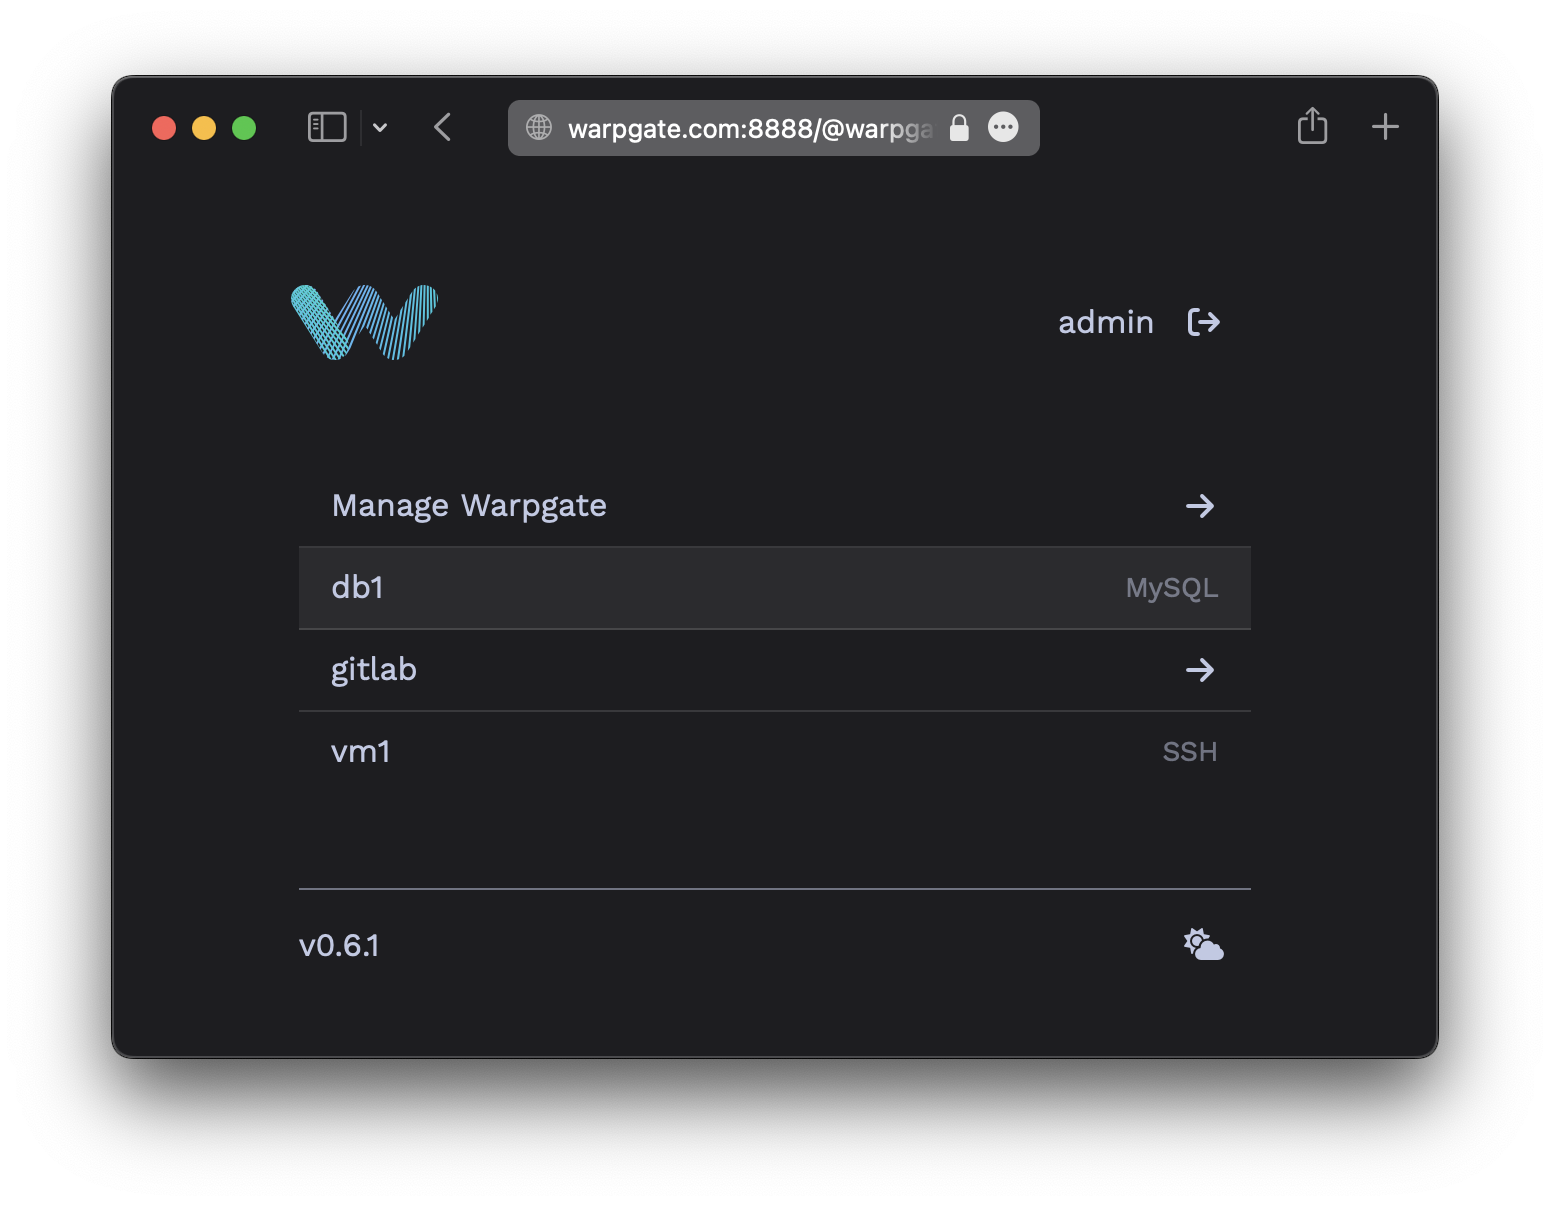Minimize window with yellow button

(x=204, y=128)
